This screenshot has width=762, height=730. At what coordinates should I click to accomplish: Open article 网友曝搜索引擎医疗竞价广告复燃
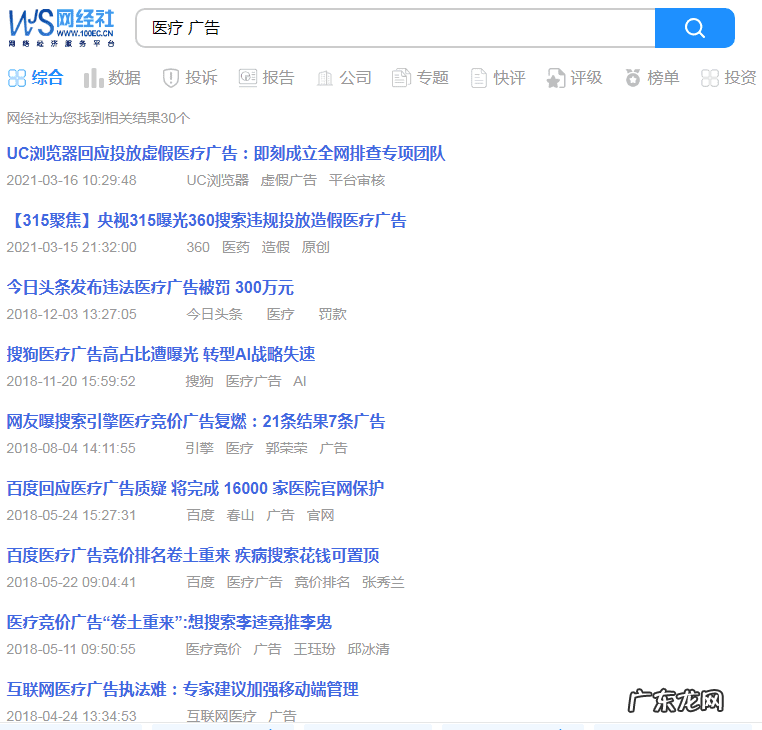tap(196, 421)
